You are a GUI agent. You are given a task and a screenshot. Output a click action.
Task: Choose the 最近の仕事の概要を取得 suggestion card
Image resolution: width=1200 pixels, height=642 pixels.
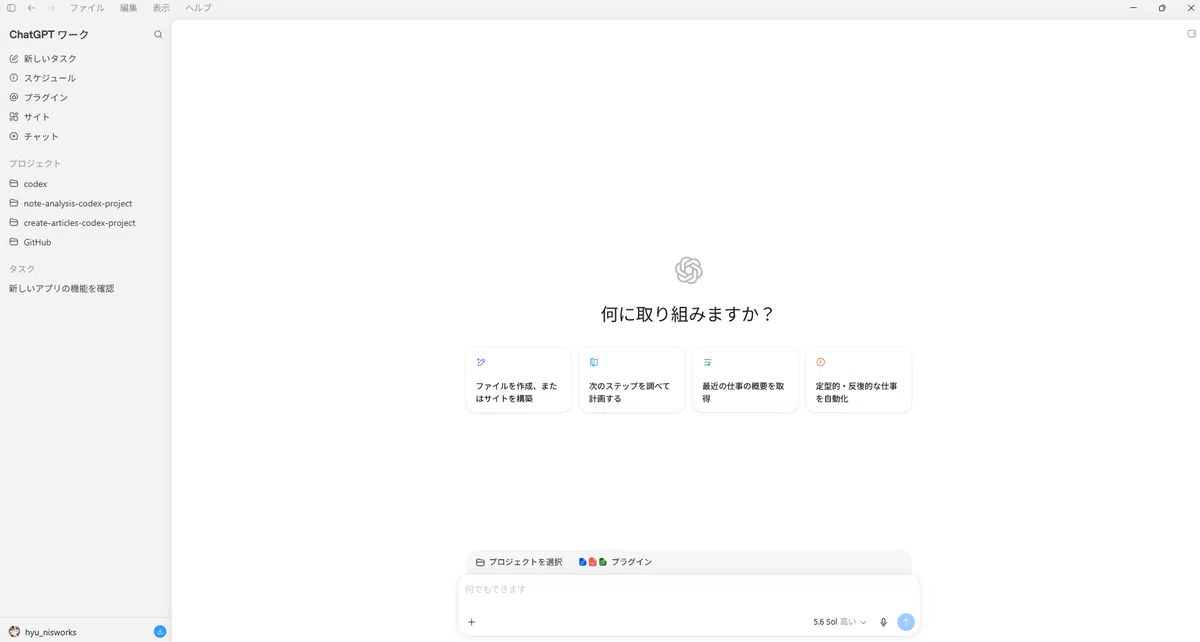745,380
